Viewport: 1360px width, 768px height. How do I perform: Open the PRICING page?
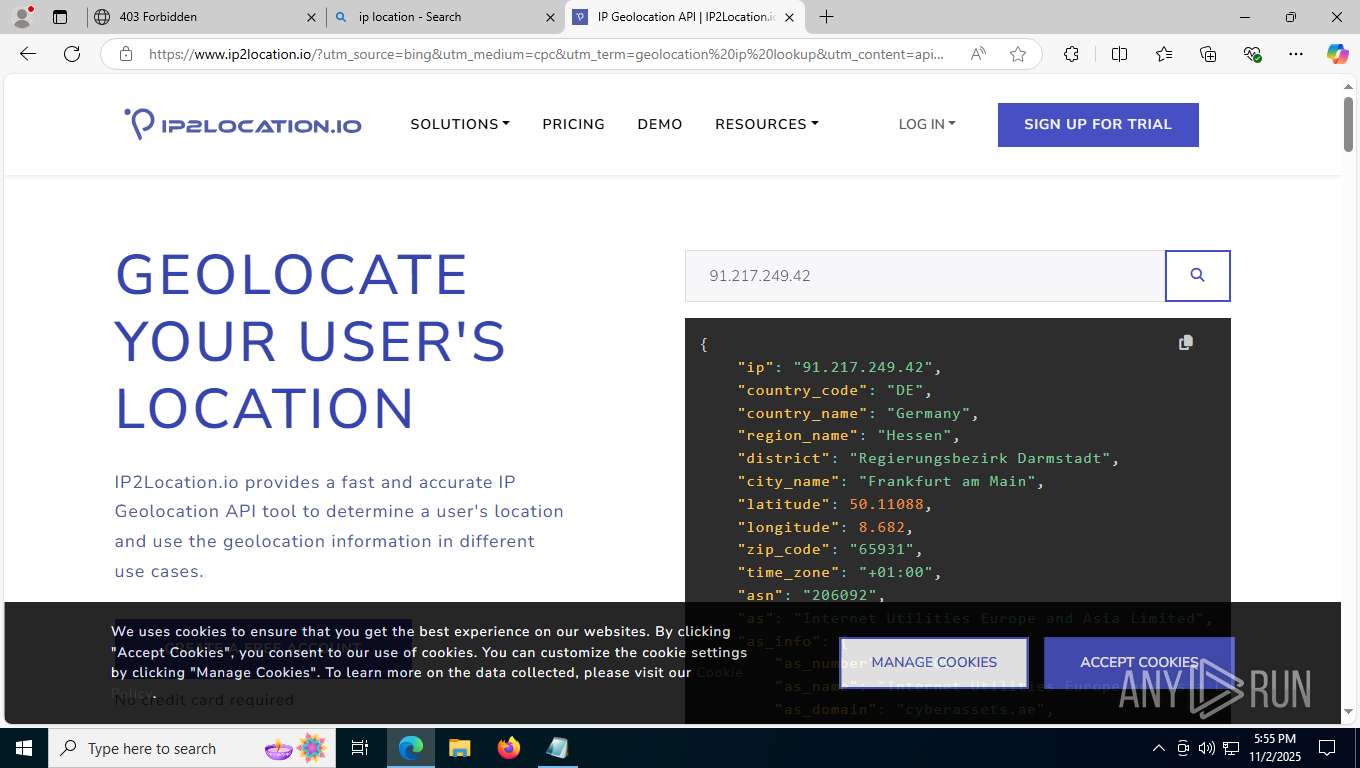tap(574, 124)
